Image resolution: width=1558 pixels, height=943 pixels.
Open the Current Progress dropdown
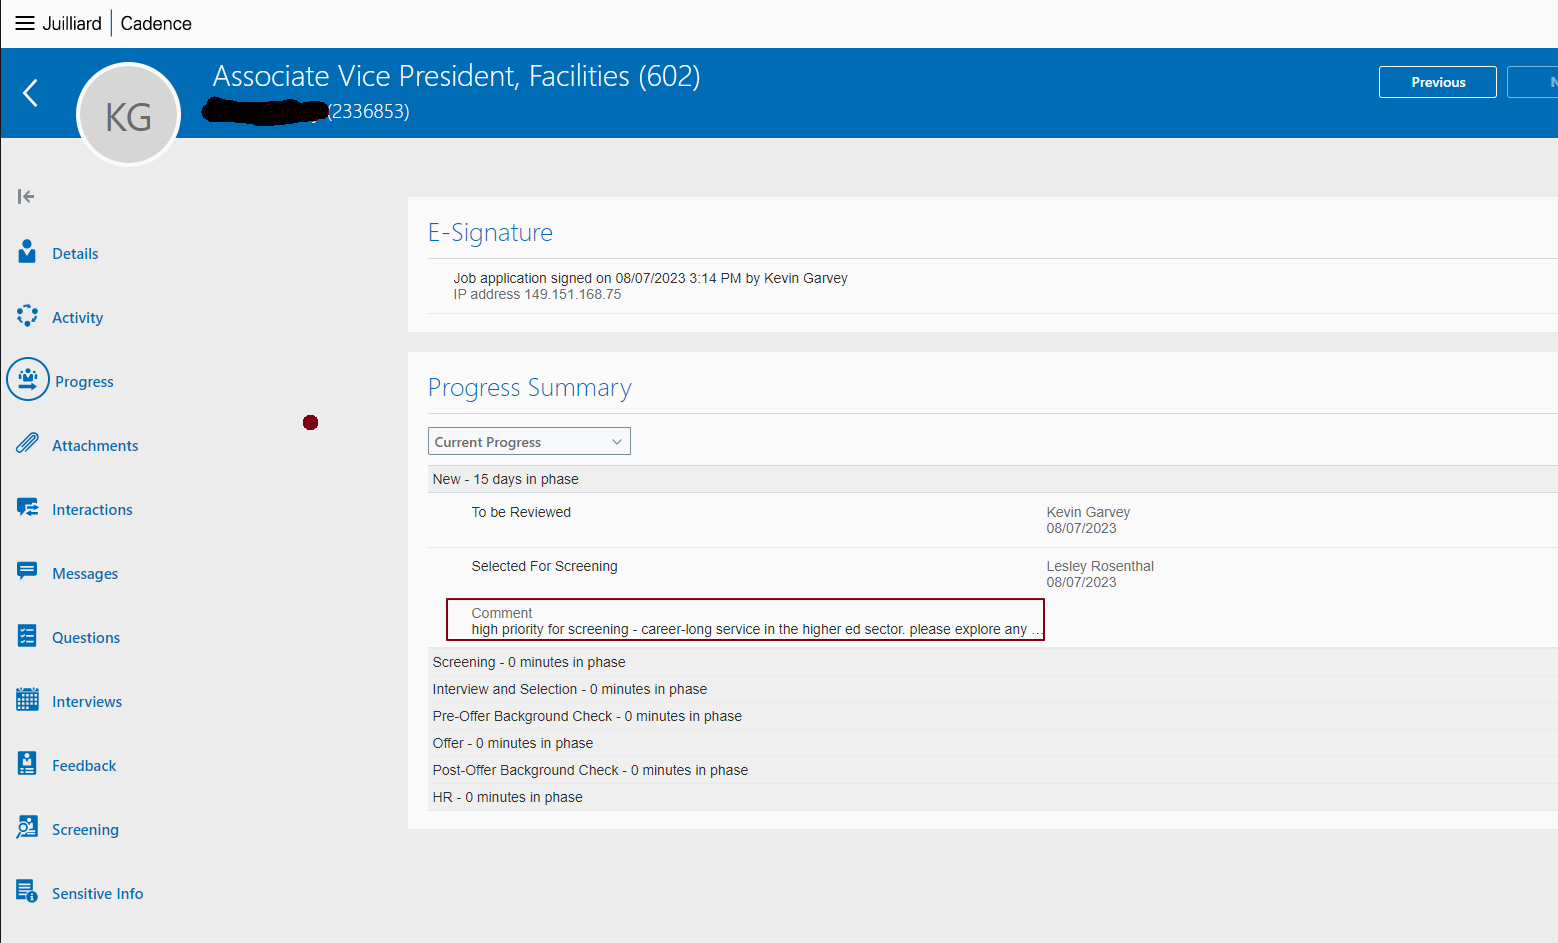pyautogui.click(x=529, y=441)
